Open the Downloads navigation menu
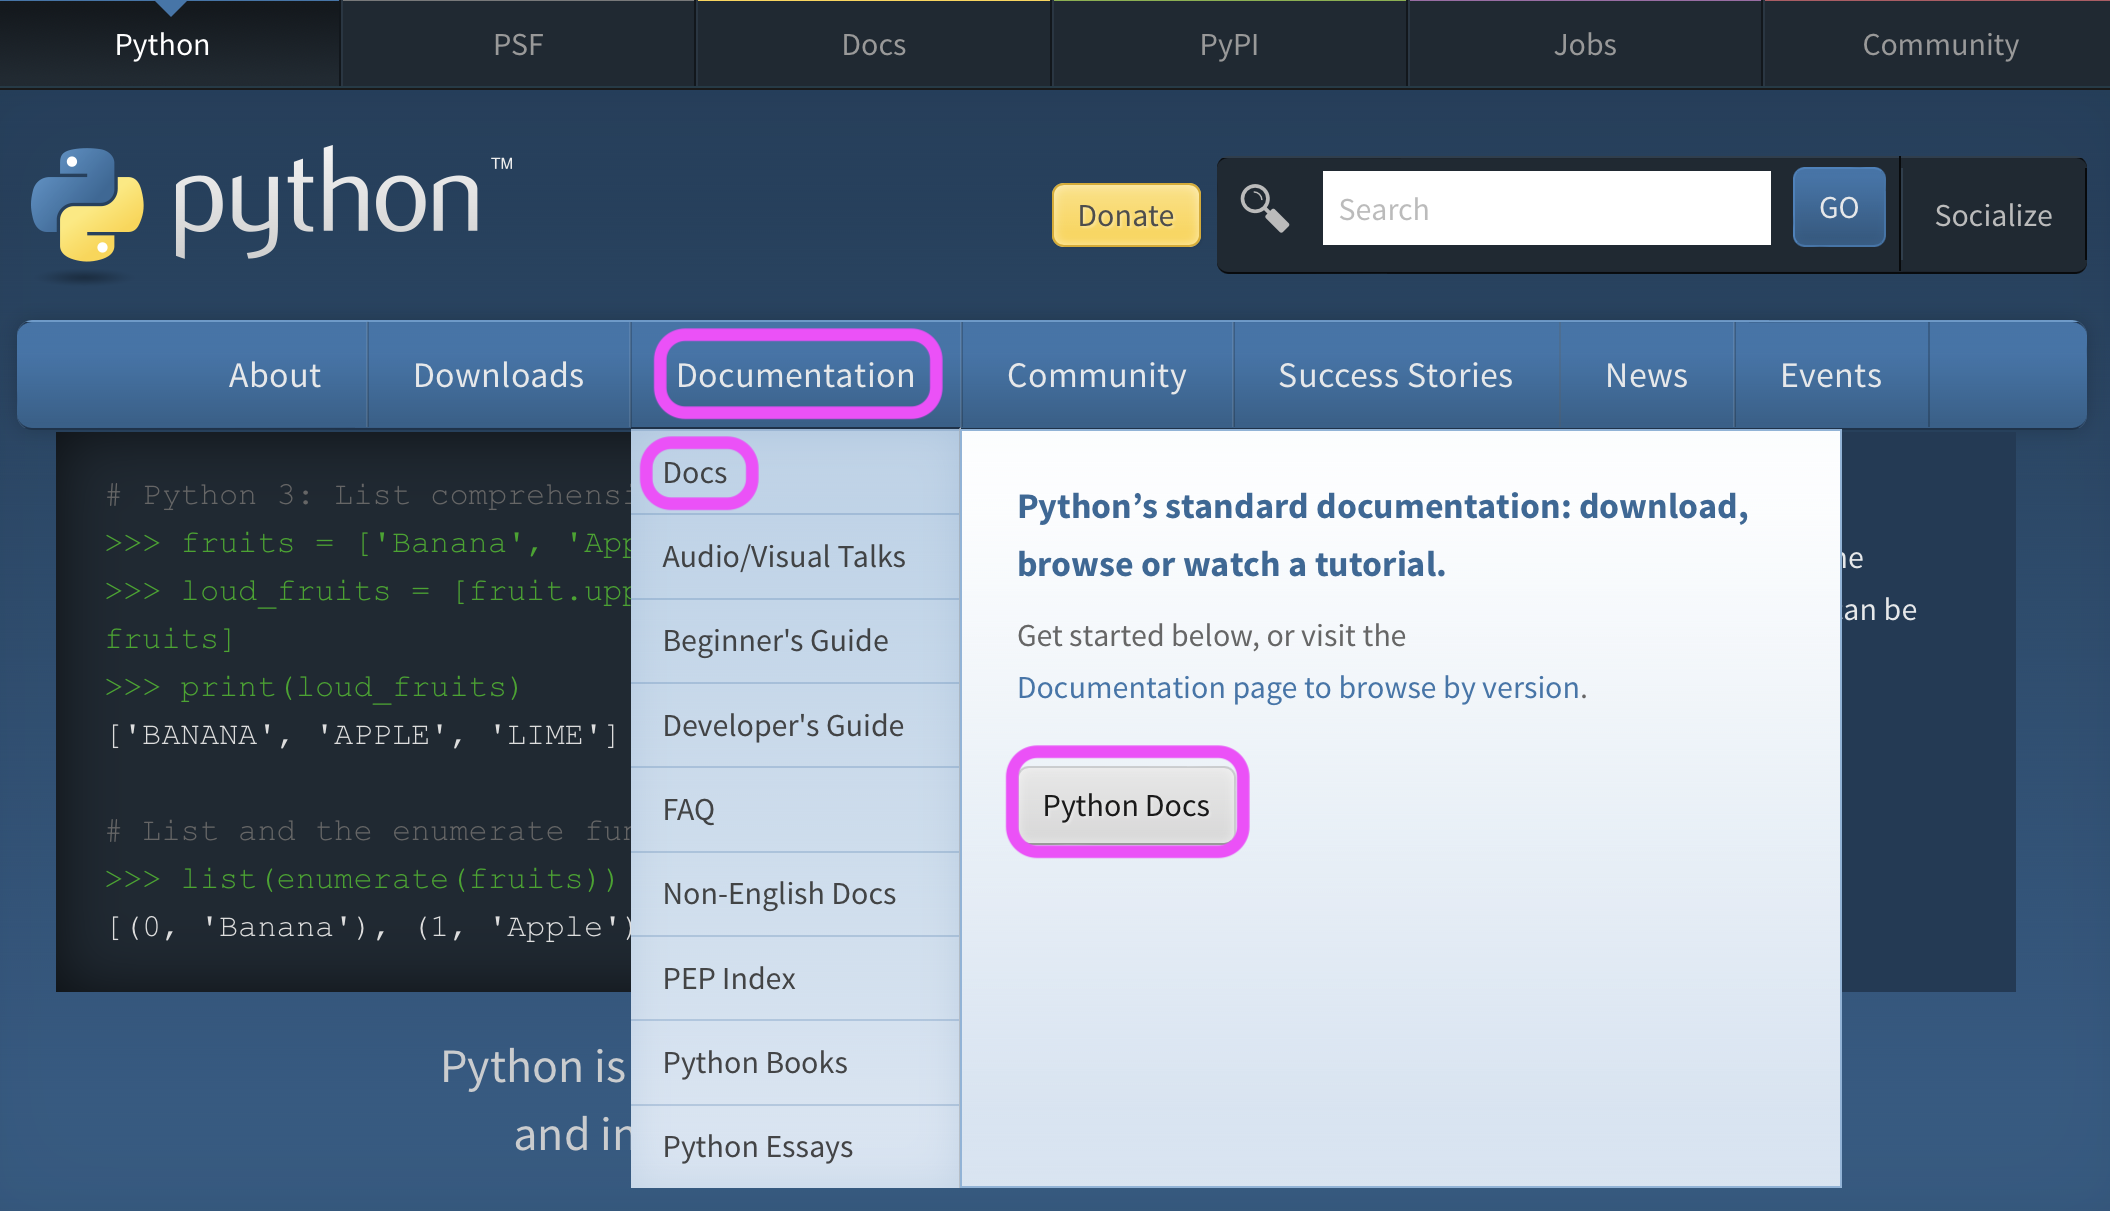The width and height of the screenshot is (2110, 1211). click(x=499, y=375)
